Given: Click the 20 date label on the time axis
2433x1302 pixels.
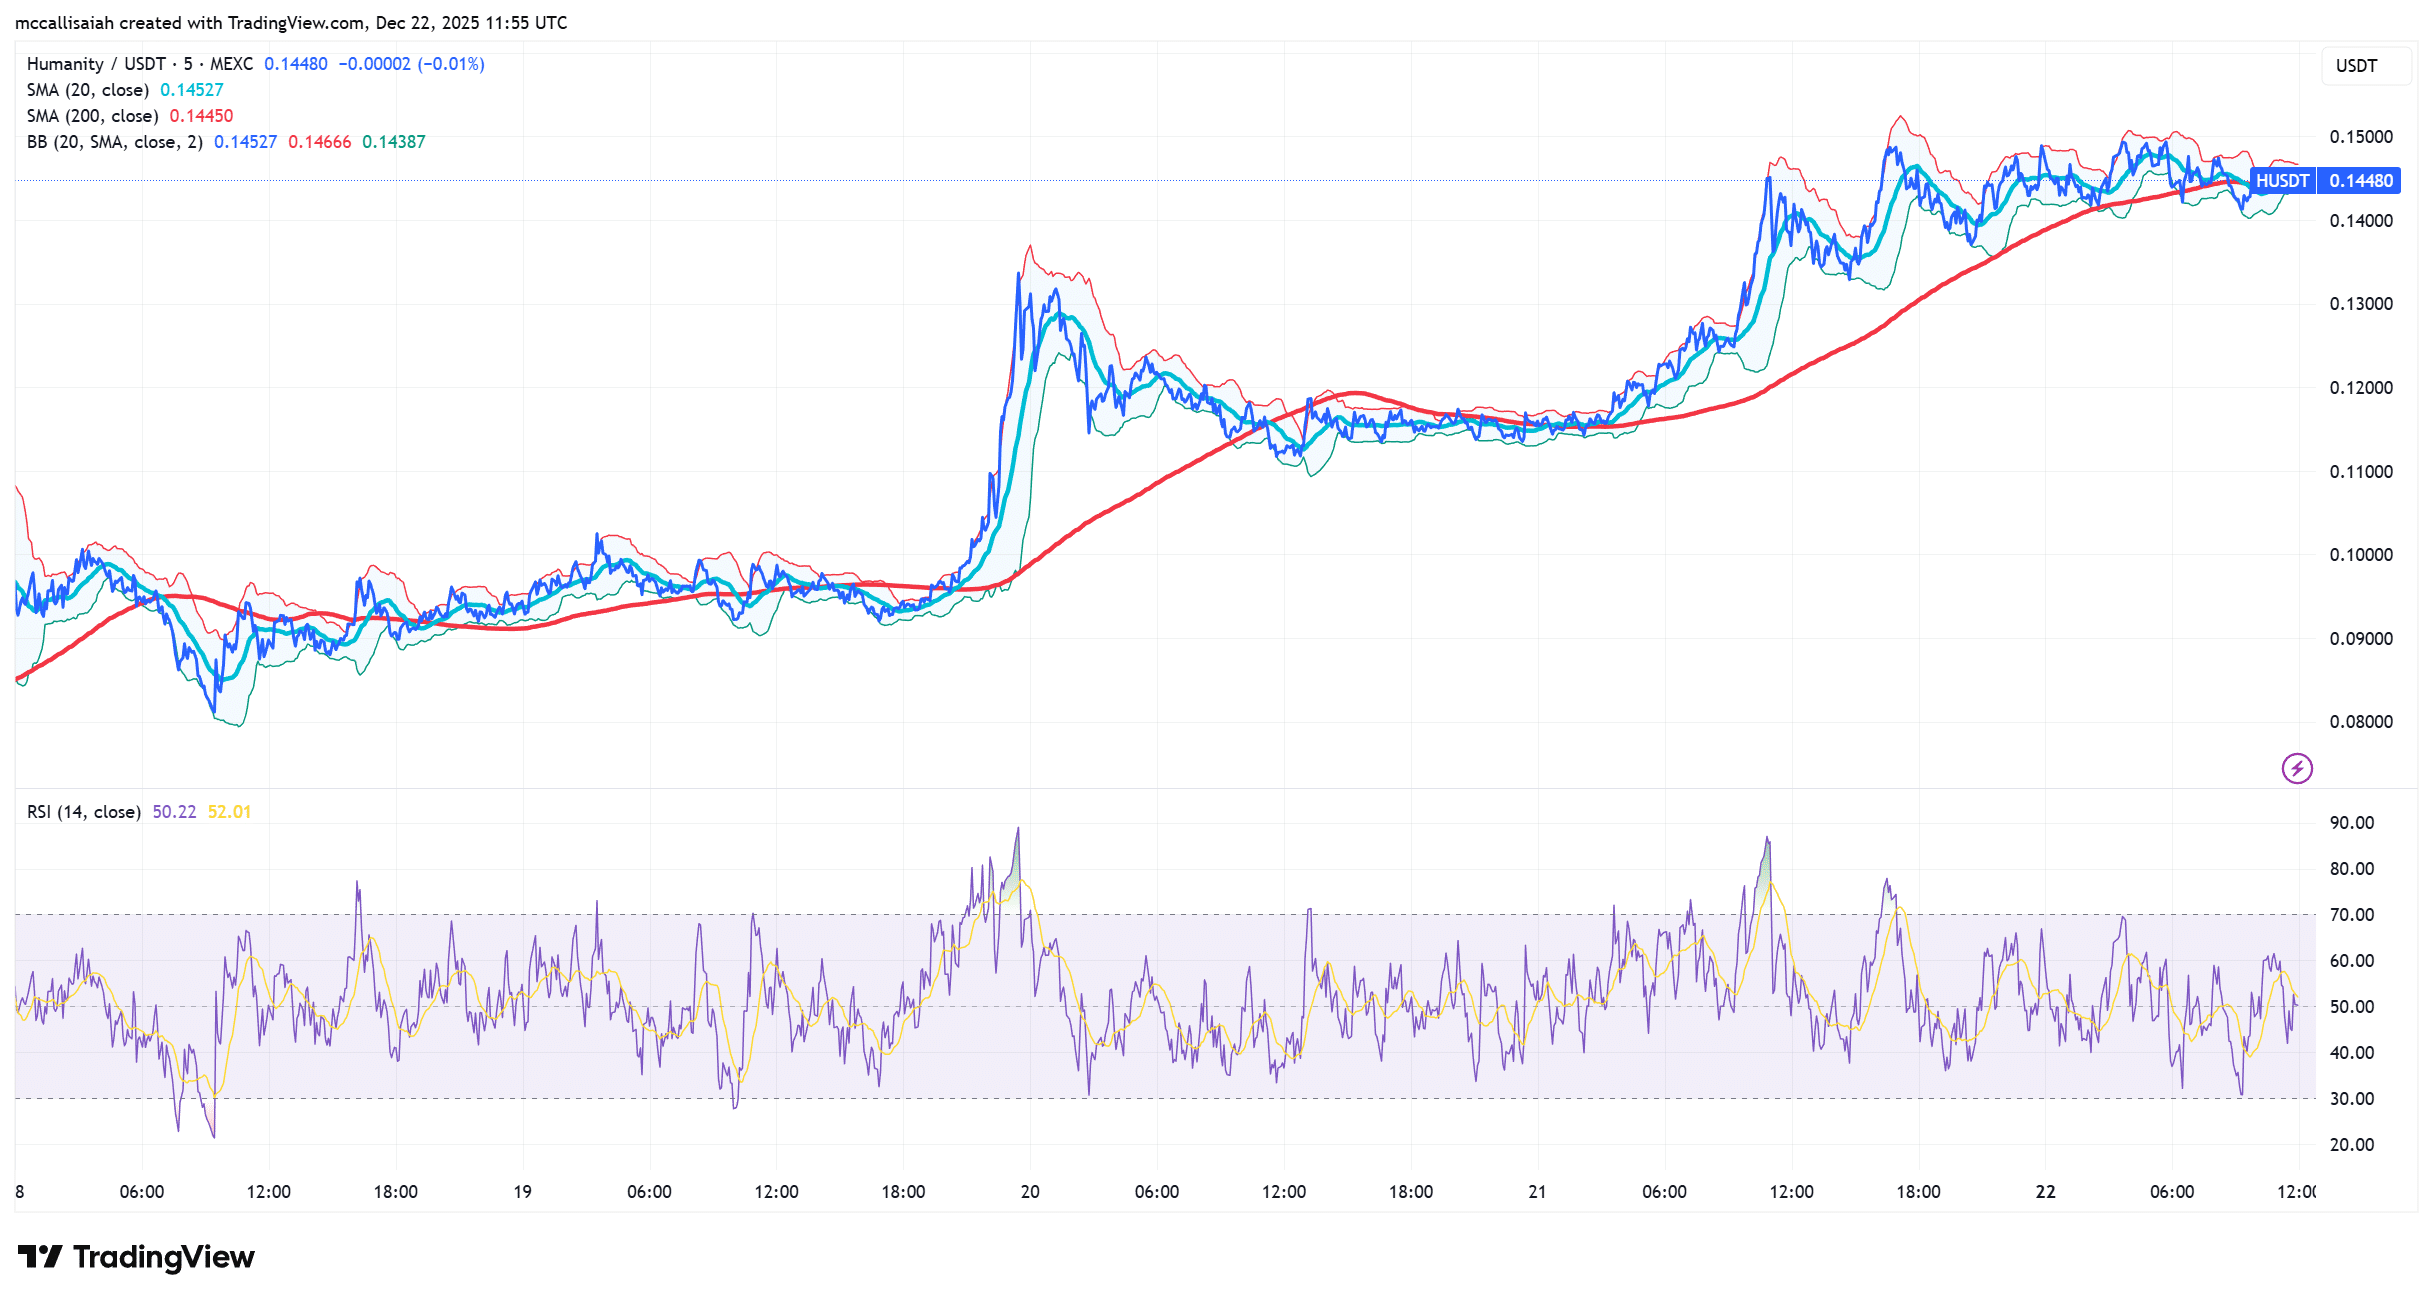Looking at the screenshot, I should tap(1030, 1190).
